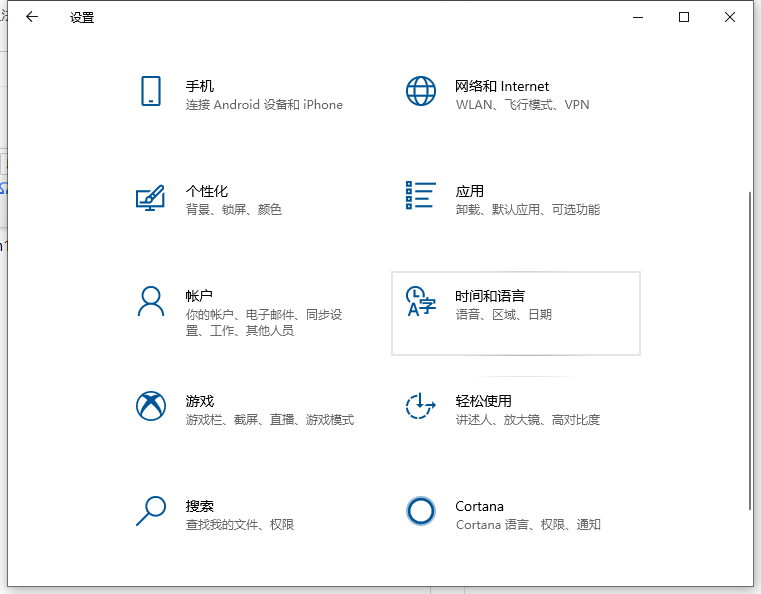This screenshot has height=594, width=761.
Task: Click the 讲述人、放大镜、高对比度 description text
Action: 527,420
